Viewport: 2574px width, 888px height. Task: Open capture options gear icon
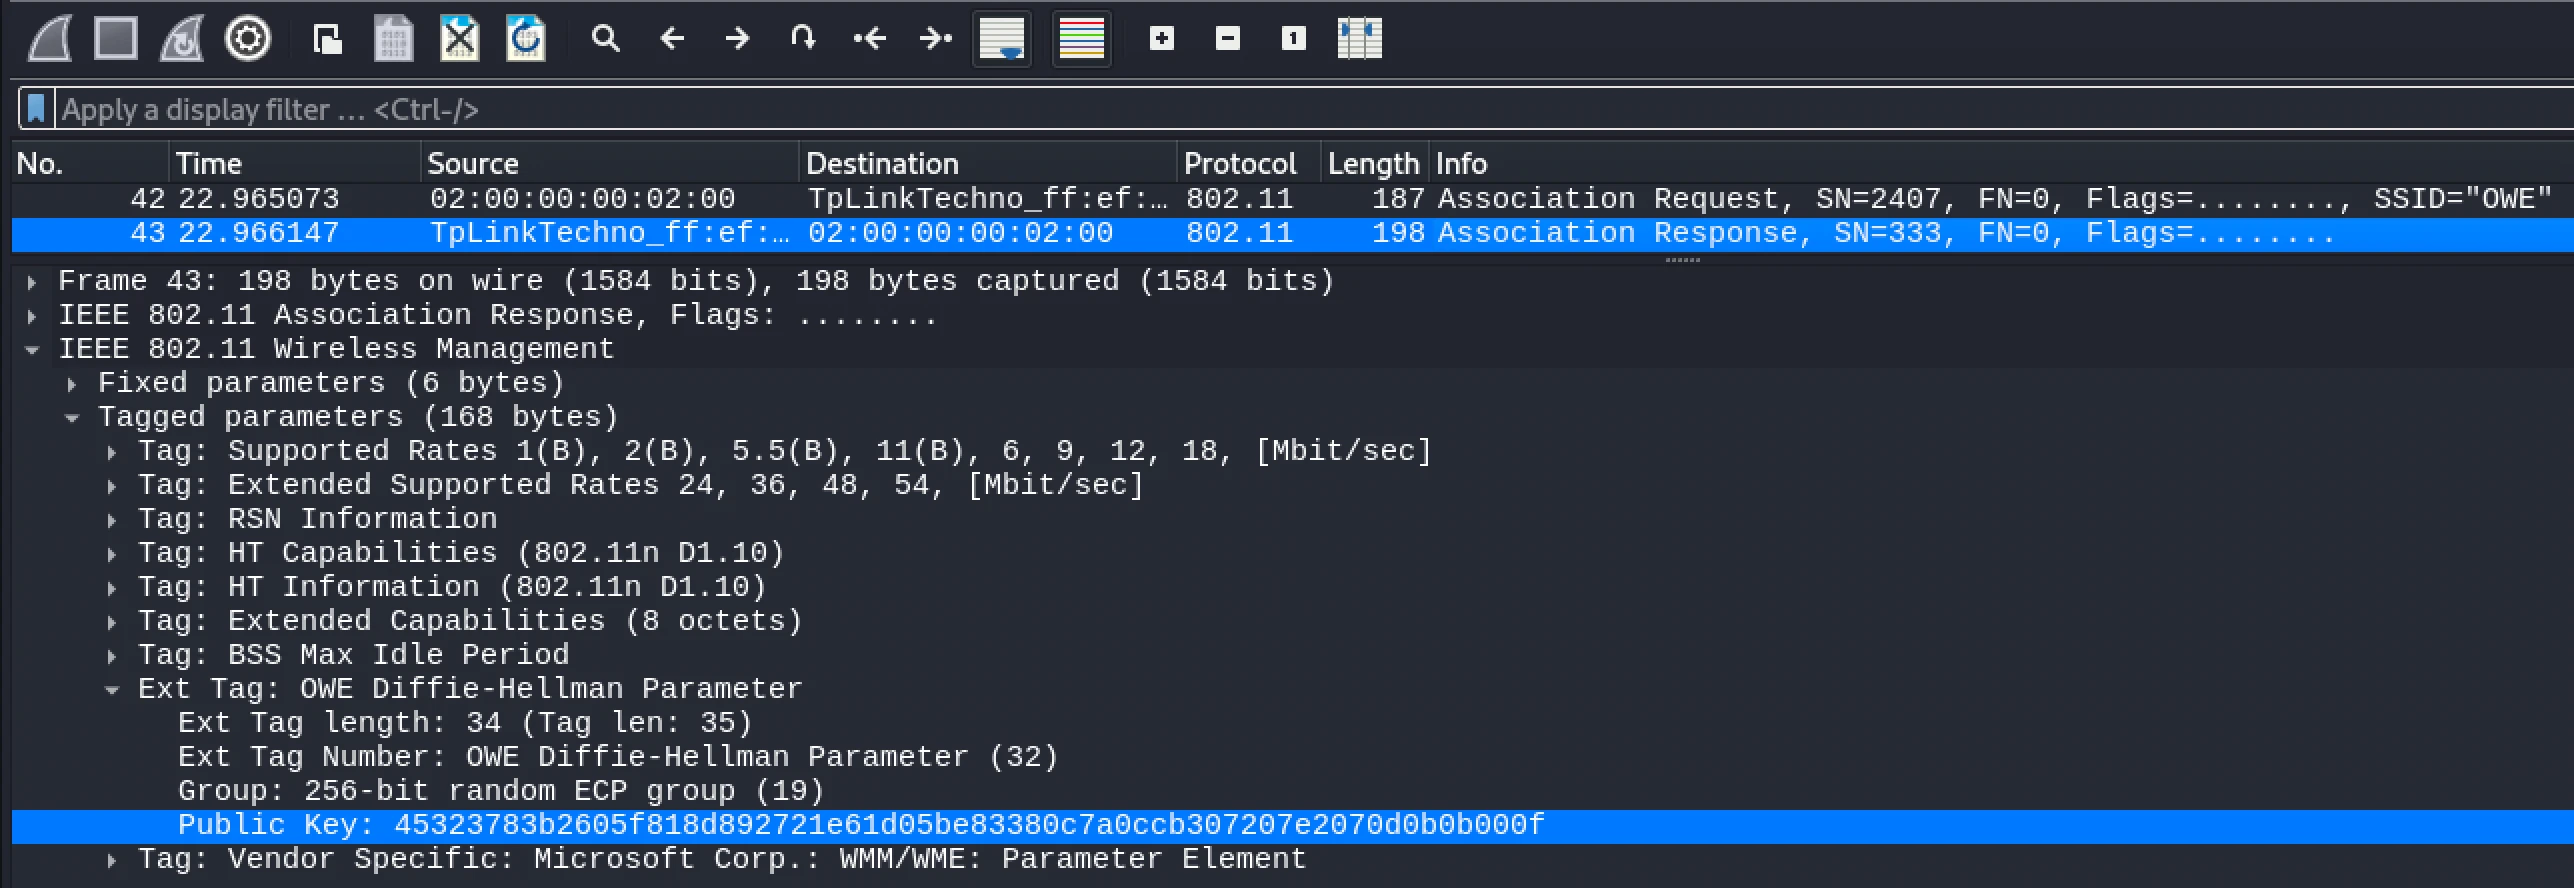point(248,39)
